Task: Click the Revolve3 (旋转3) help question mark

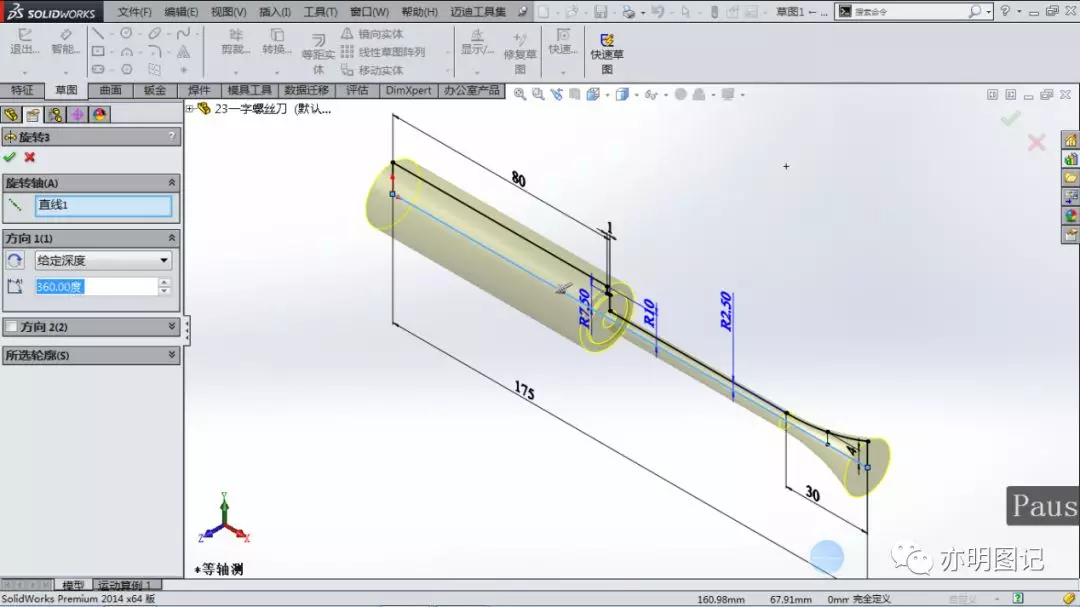Action: 172,136
